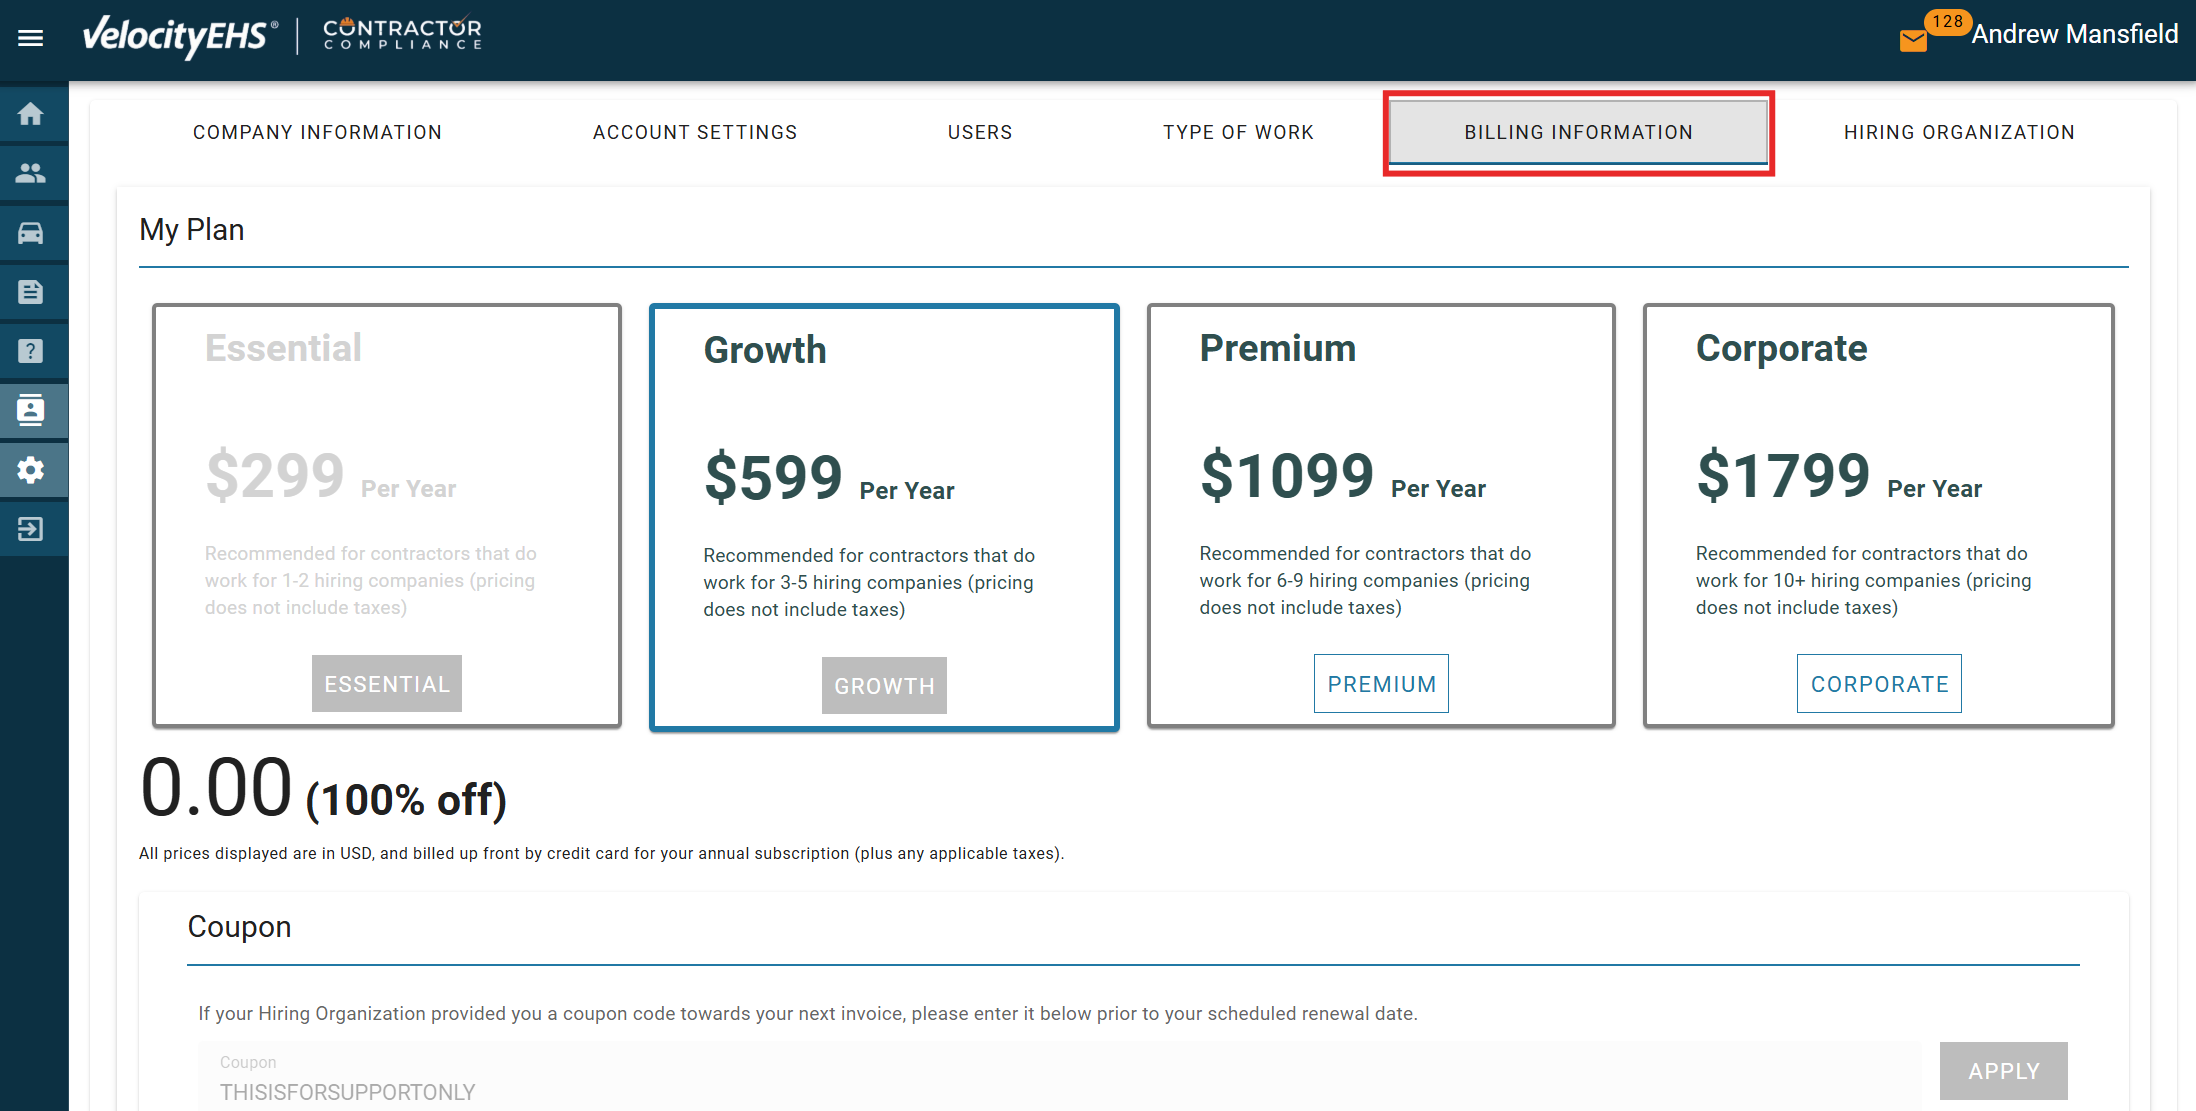
Task: Open the mail notifications envelope icon
Action: pyautogui.click(x=1913, y=40)
